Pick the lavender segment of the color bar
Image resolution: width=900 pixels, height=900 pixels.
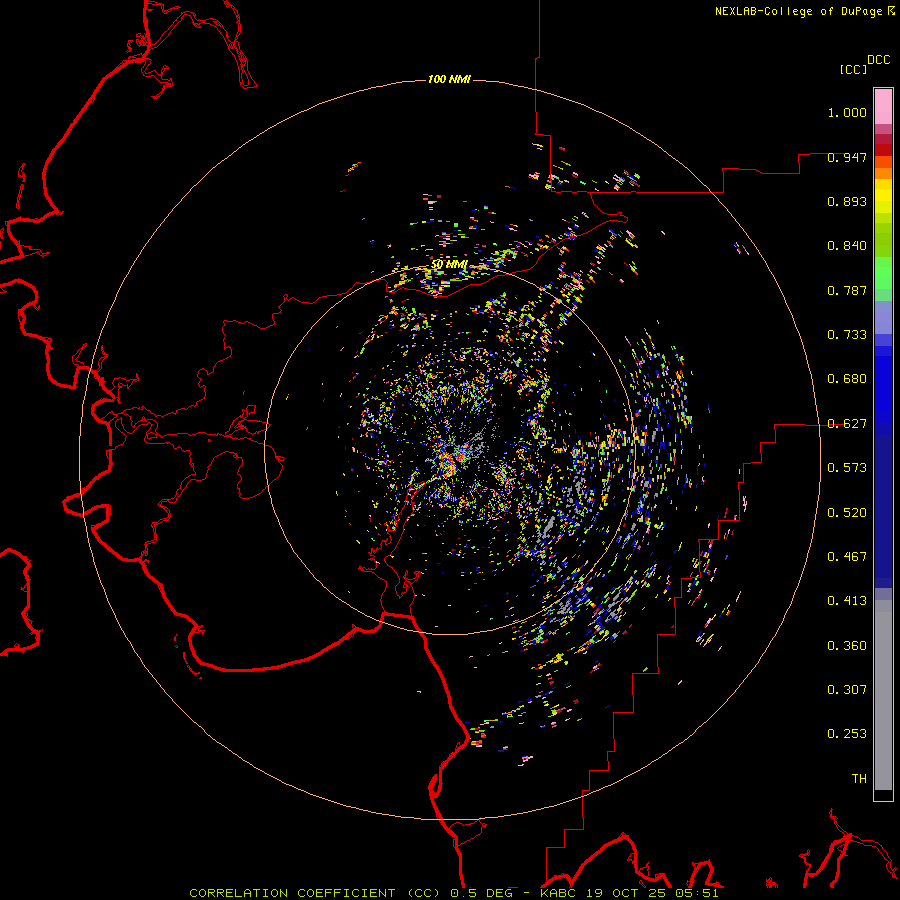[883, 318]
